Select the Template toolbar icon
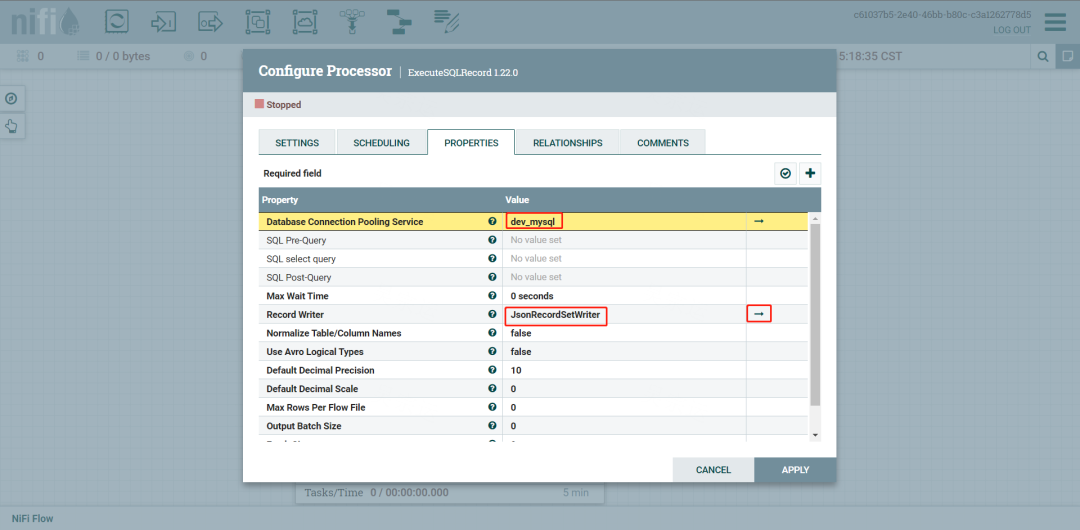 point(398,22)
